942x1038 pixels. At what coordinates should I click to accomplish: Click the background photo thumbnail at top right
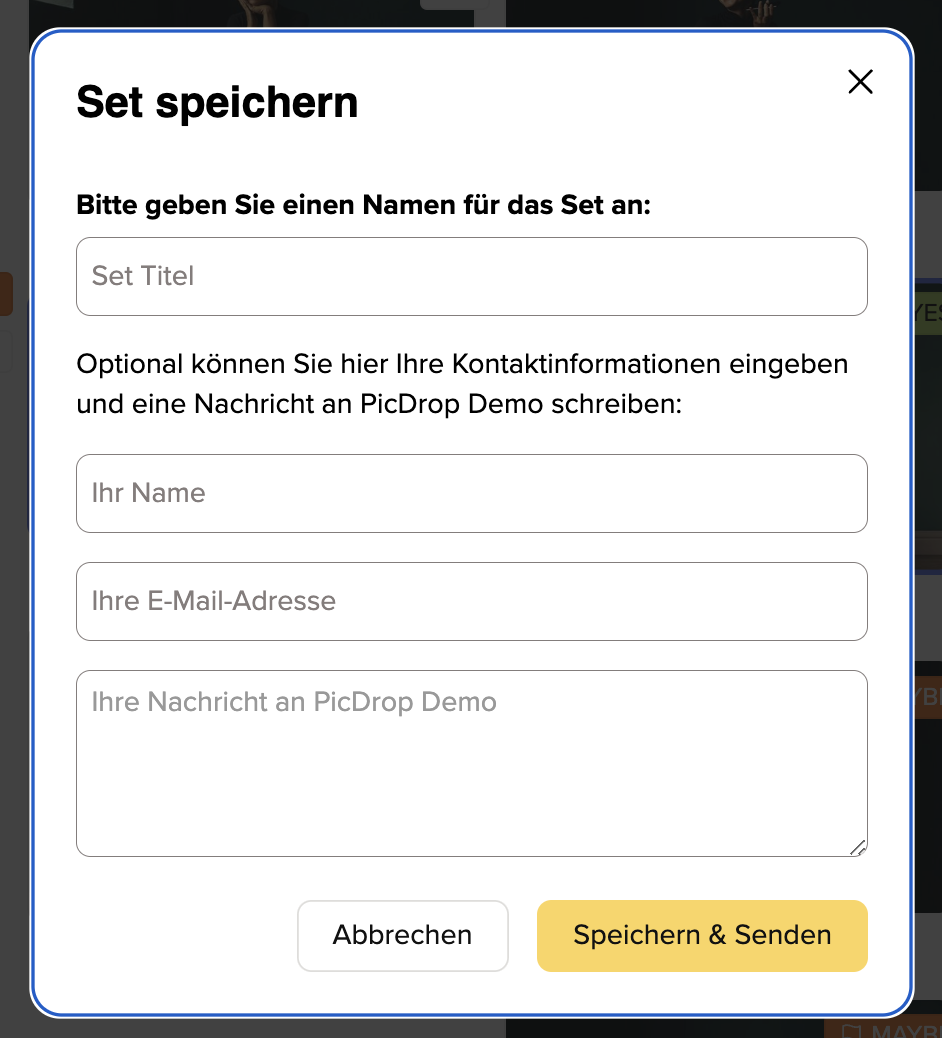tap(722, 13)
